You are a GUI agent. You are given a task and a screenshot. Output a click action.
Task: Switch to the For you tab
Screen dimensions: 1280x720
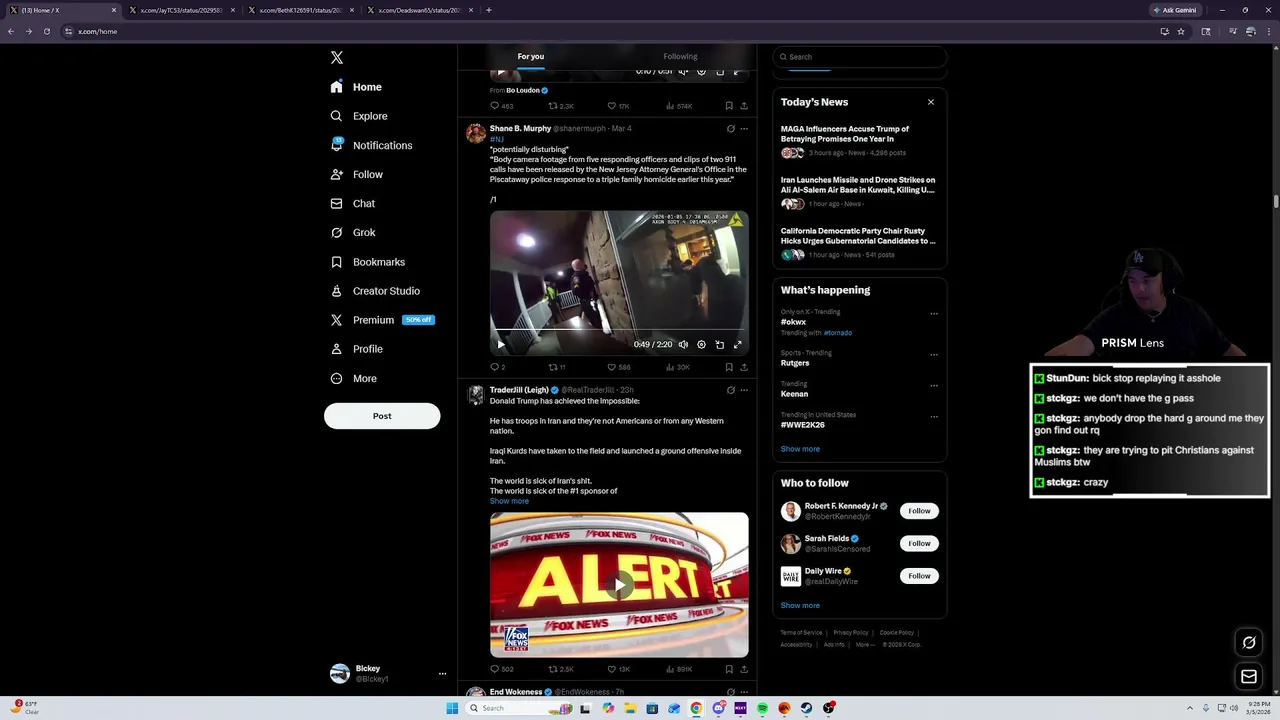[531, 56]
